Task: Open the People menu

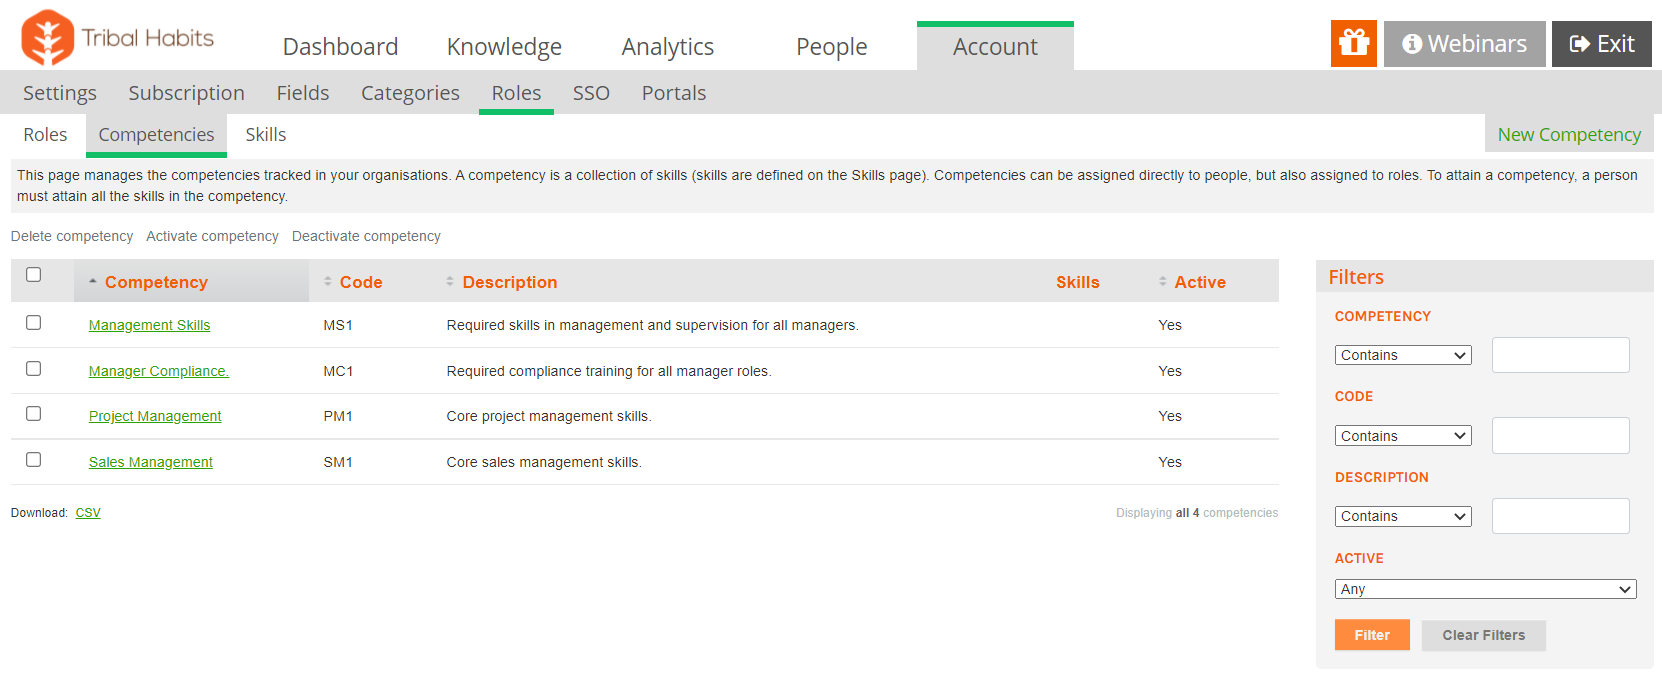Action: point(831,47)
